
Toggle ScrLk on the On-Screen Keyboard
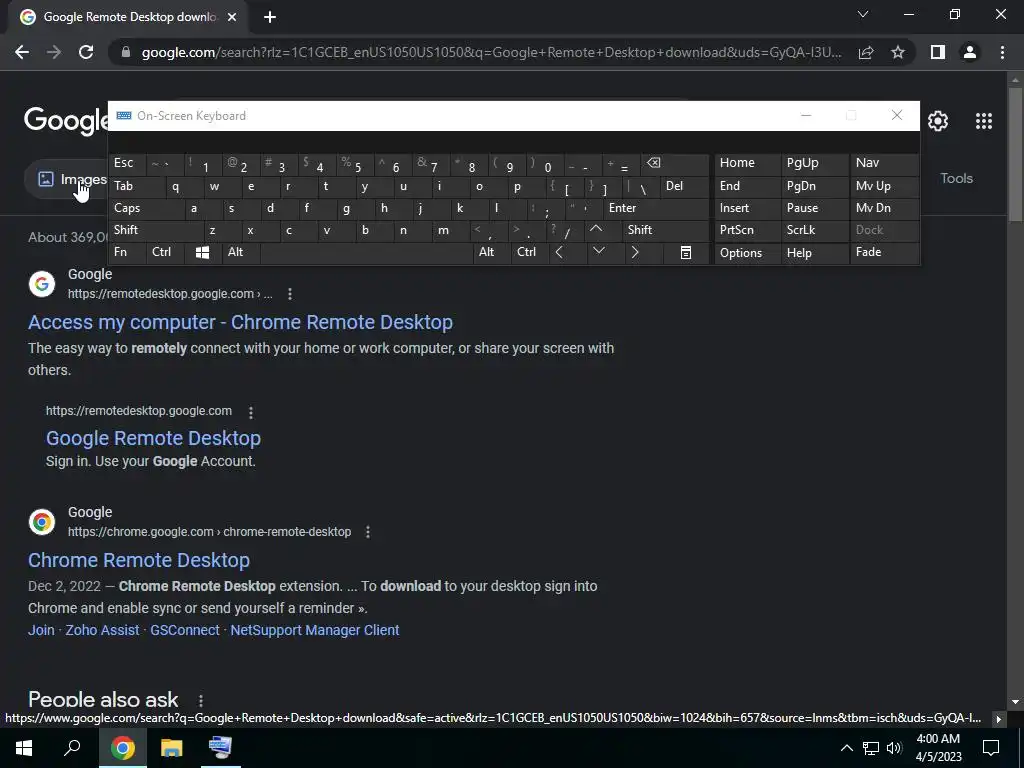(814, 230)
